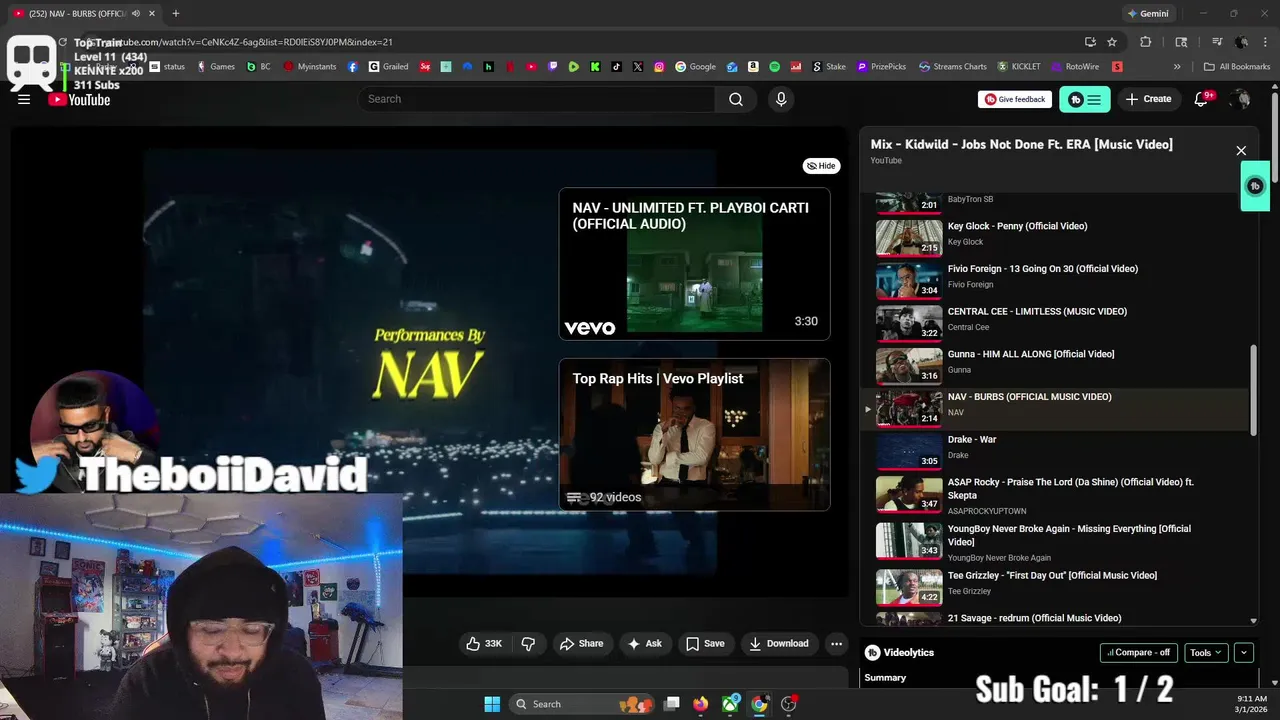This screenshot has height=720, width=1280.
Task: Save the video to a playlist
Action: tap(705, 644)
